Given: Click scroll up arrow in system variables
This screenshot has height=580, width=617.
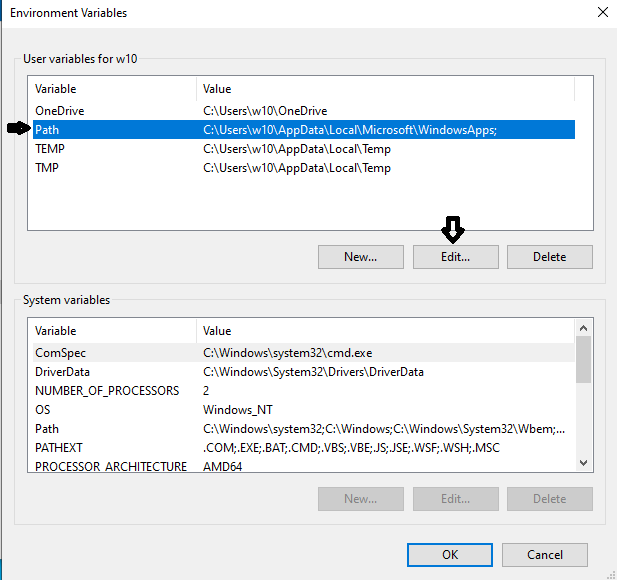Looking at the screenshot, I should click(584, 328).
